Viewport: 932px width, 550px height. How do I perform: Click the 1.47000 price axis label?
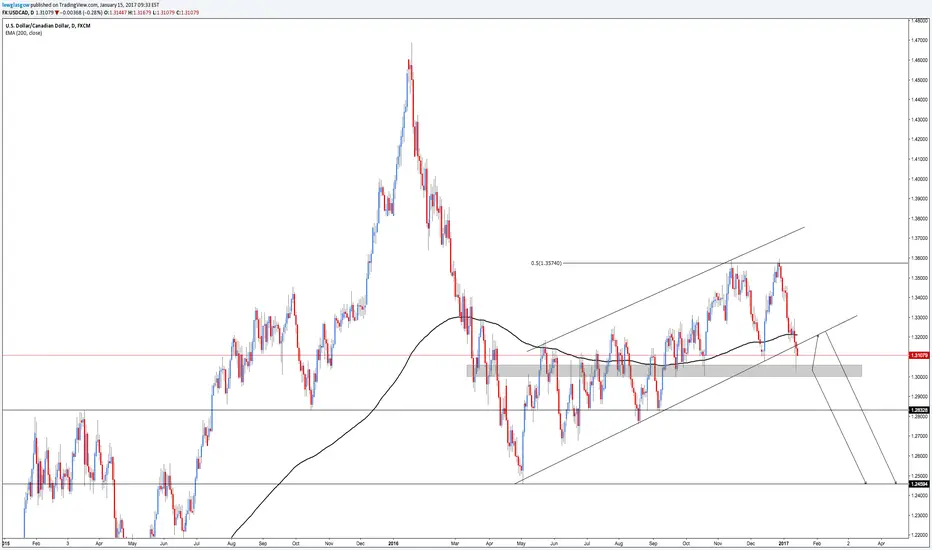coord(921,40)
